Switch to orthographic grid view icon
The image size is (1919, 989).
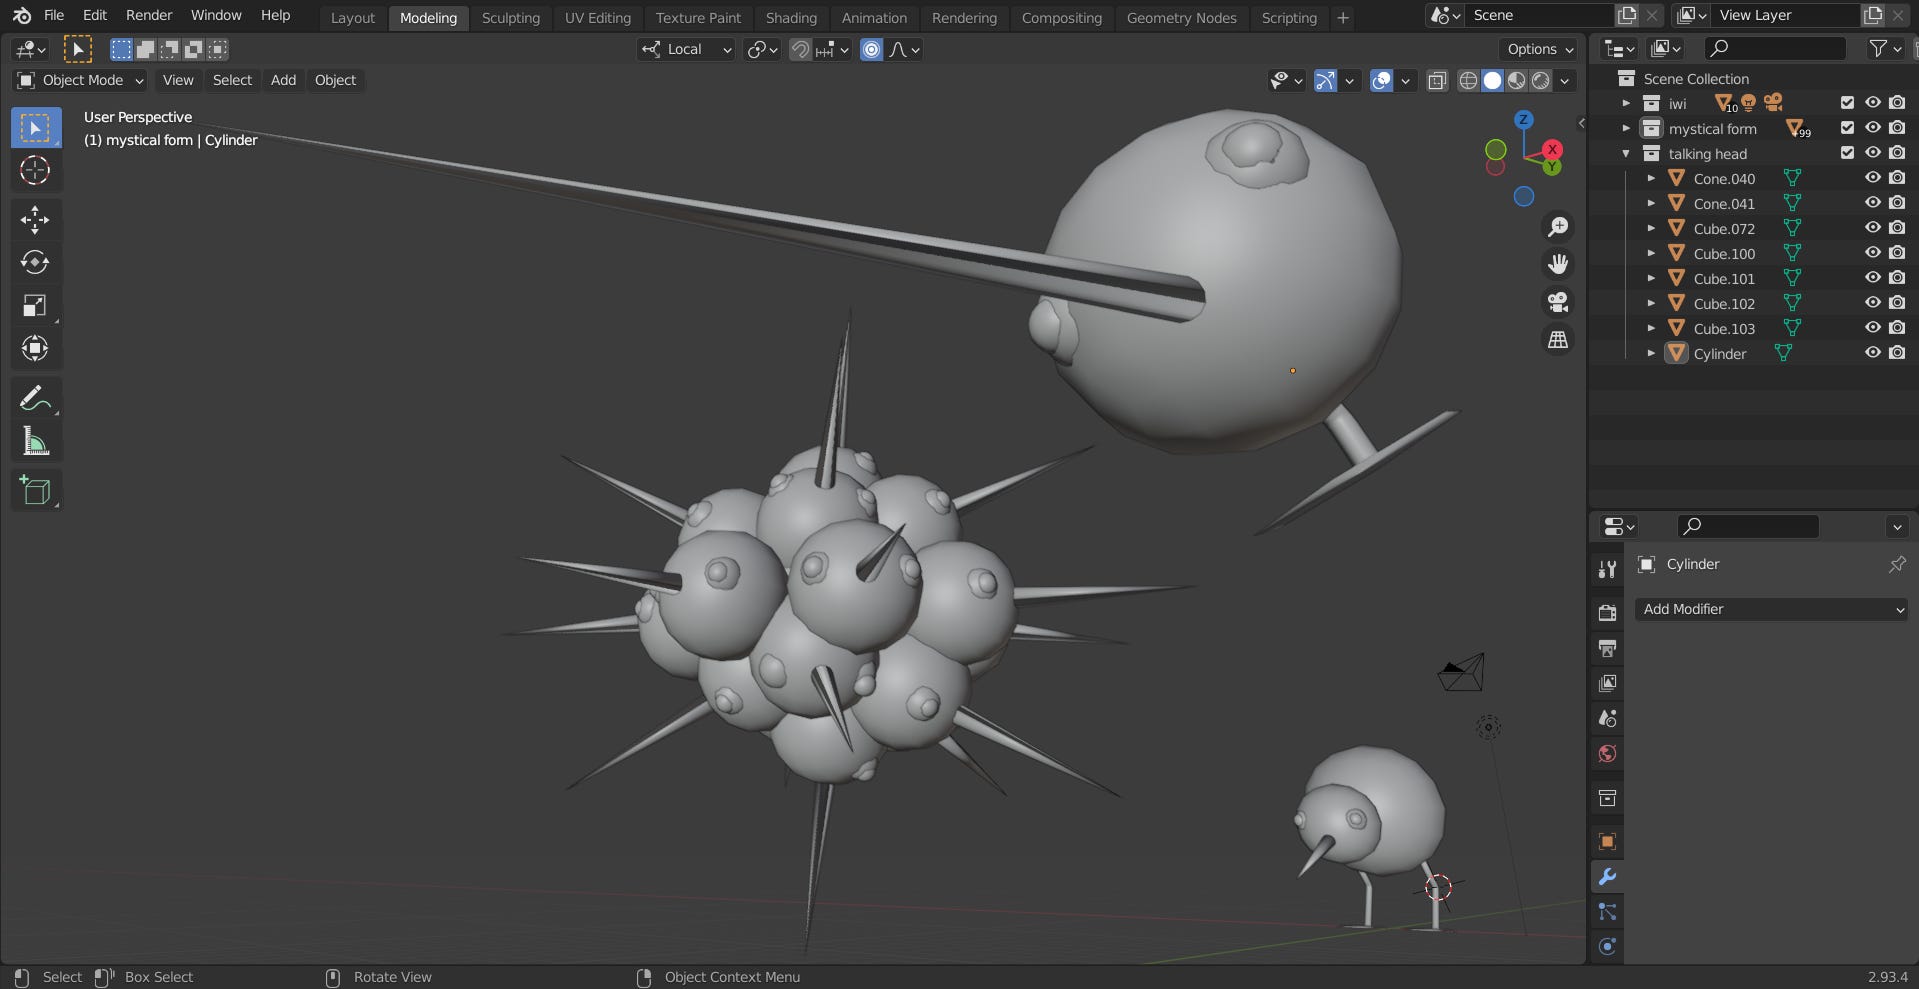pyautogui.click(x=1558, y=340)
